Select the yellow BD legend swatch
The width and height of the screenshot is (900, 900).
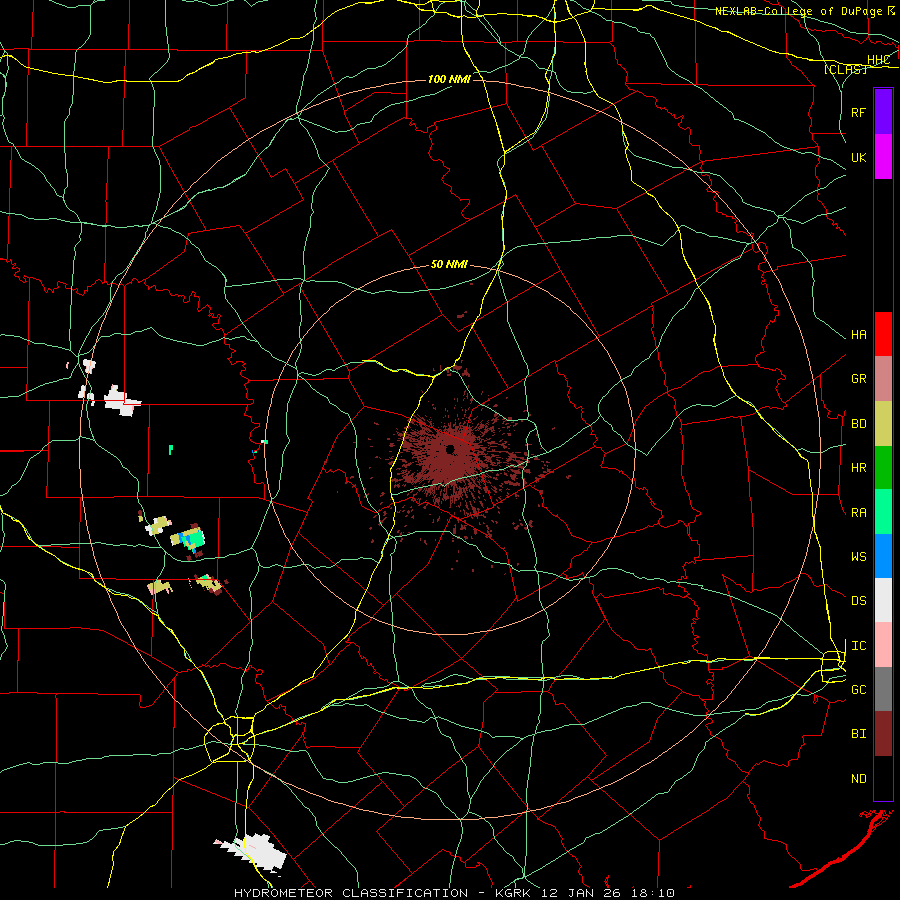883,423
